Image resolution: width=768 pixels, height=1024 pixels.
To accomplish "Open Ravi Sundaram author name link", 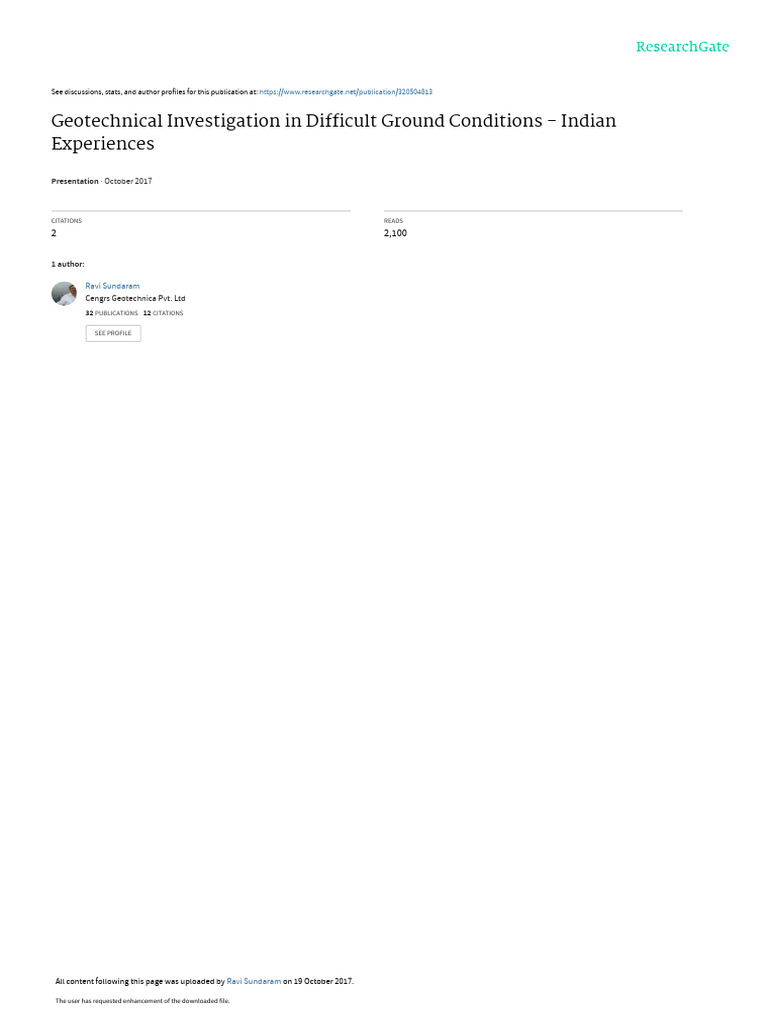I will click(x=112, y=286).
